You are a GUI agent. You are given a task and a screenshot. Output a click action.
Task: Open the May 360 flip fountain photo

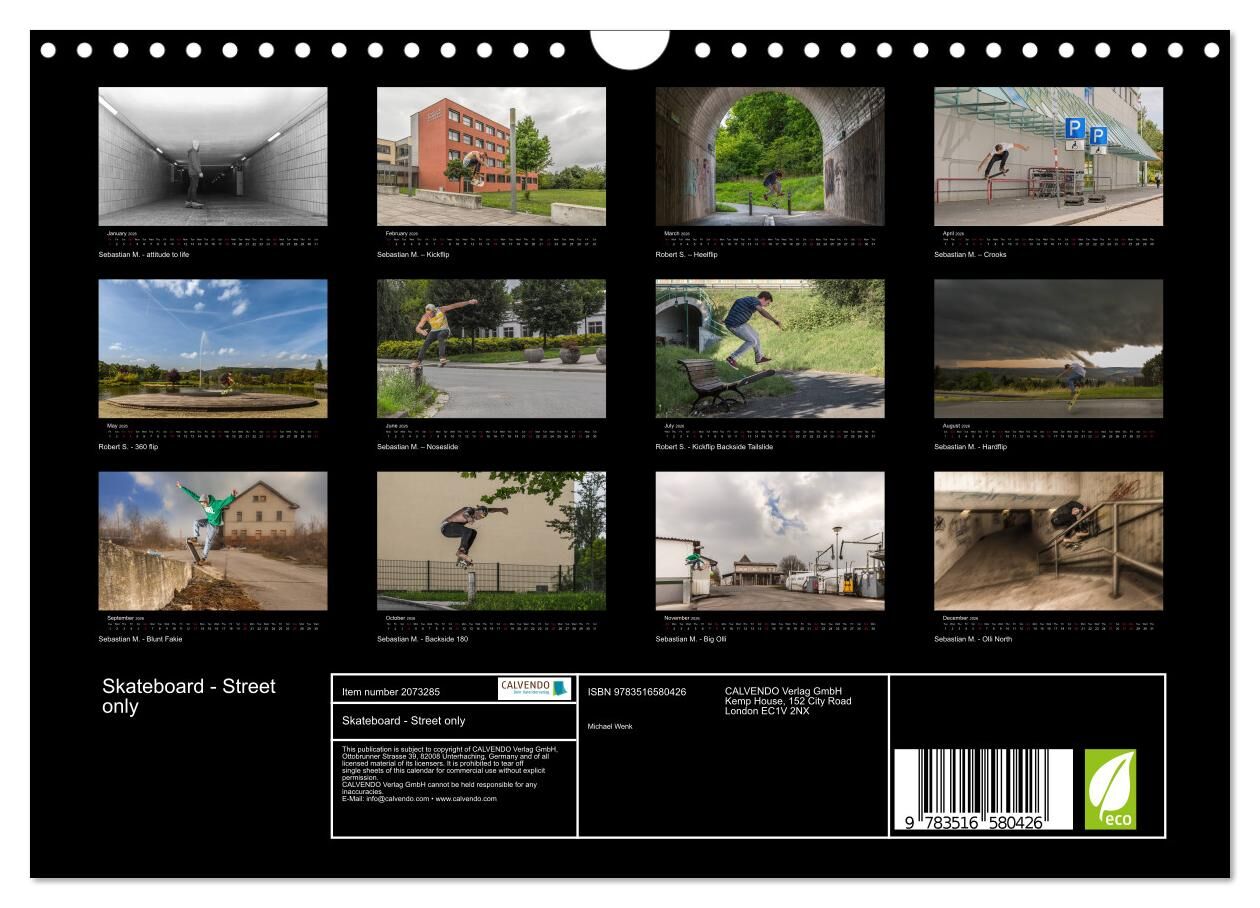(x=212, y=348)
